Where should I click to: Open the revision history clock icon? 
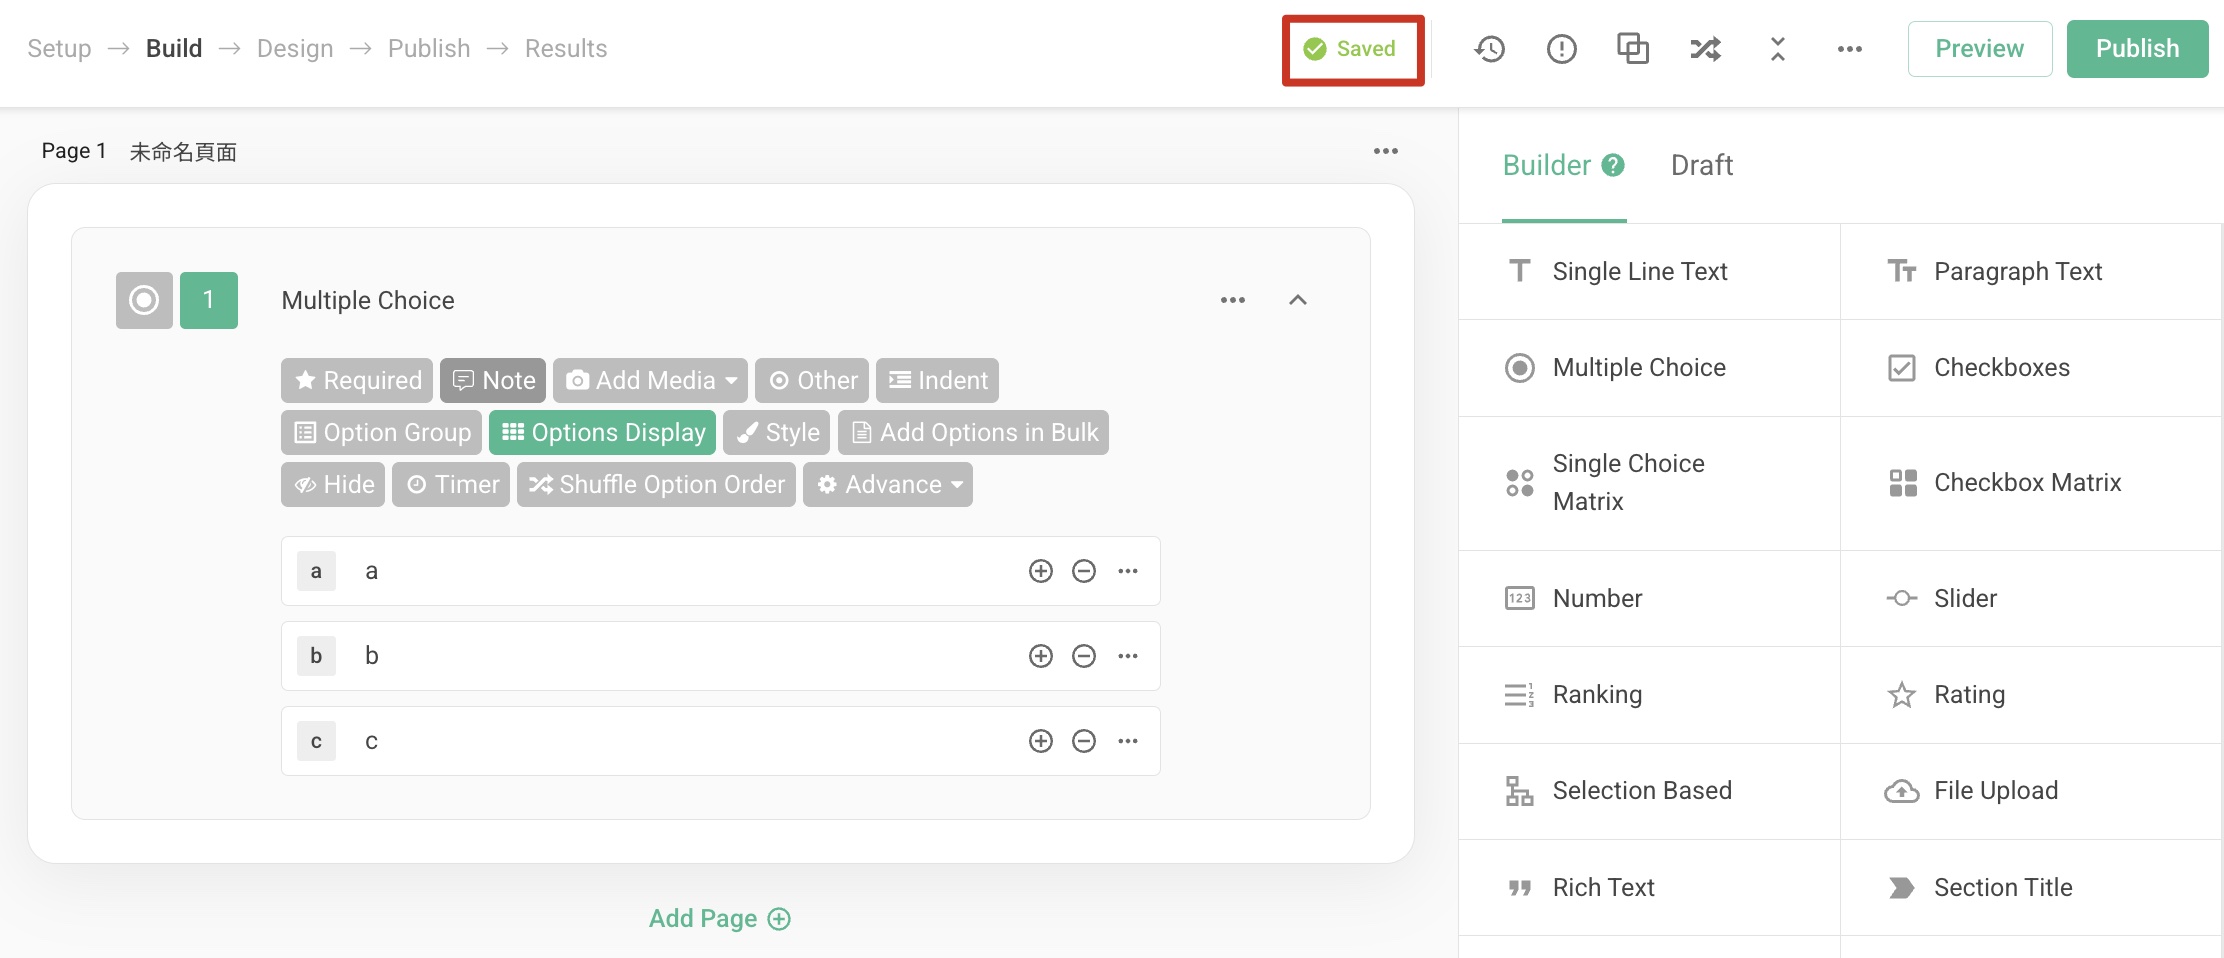pyautogui.click(x=1489, y=49)
